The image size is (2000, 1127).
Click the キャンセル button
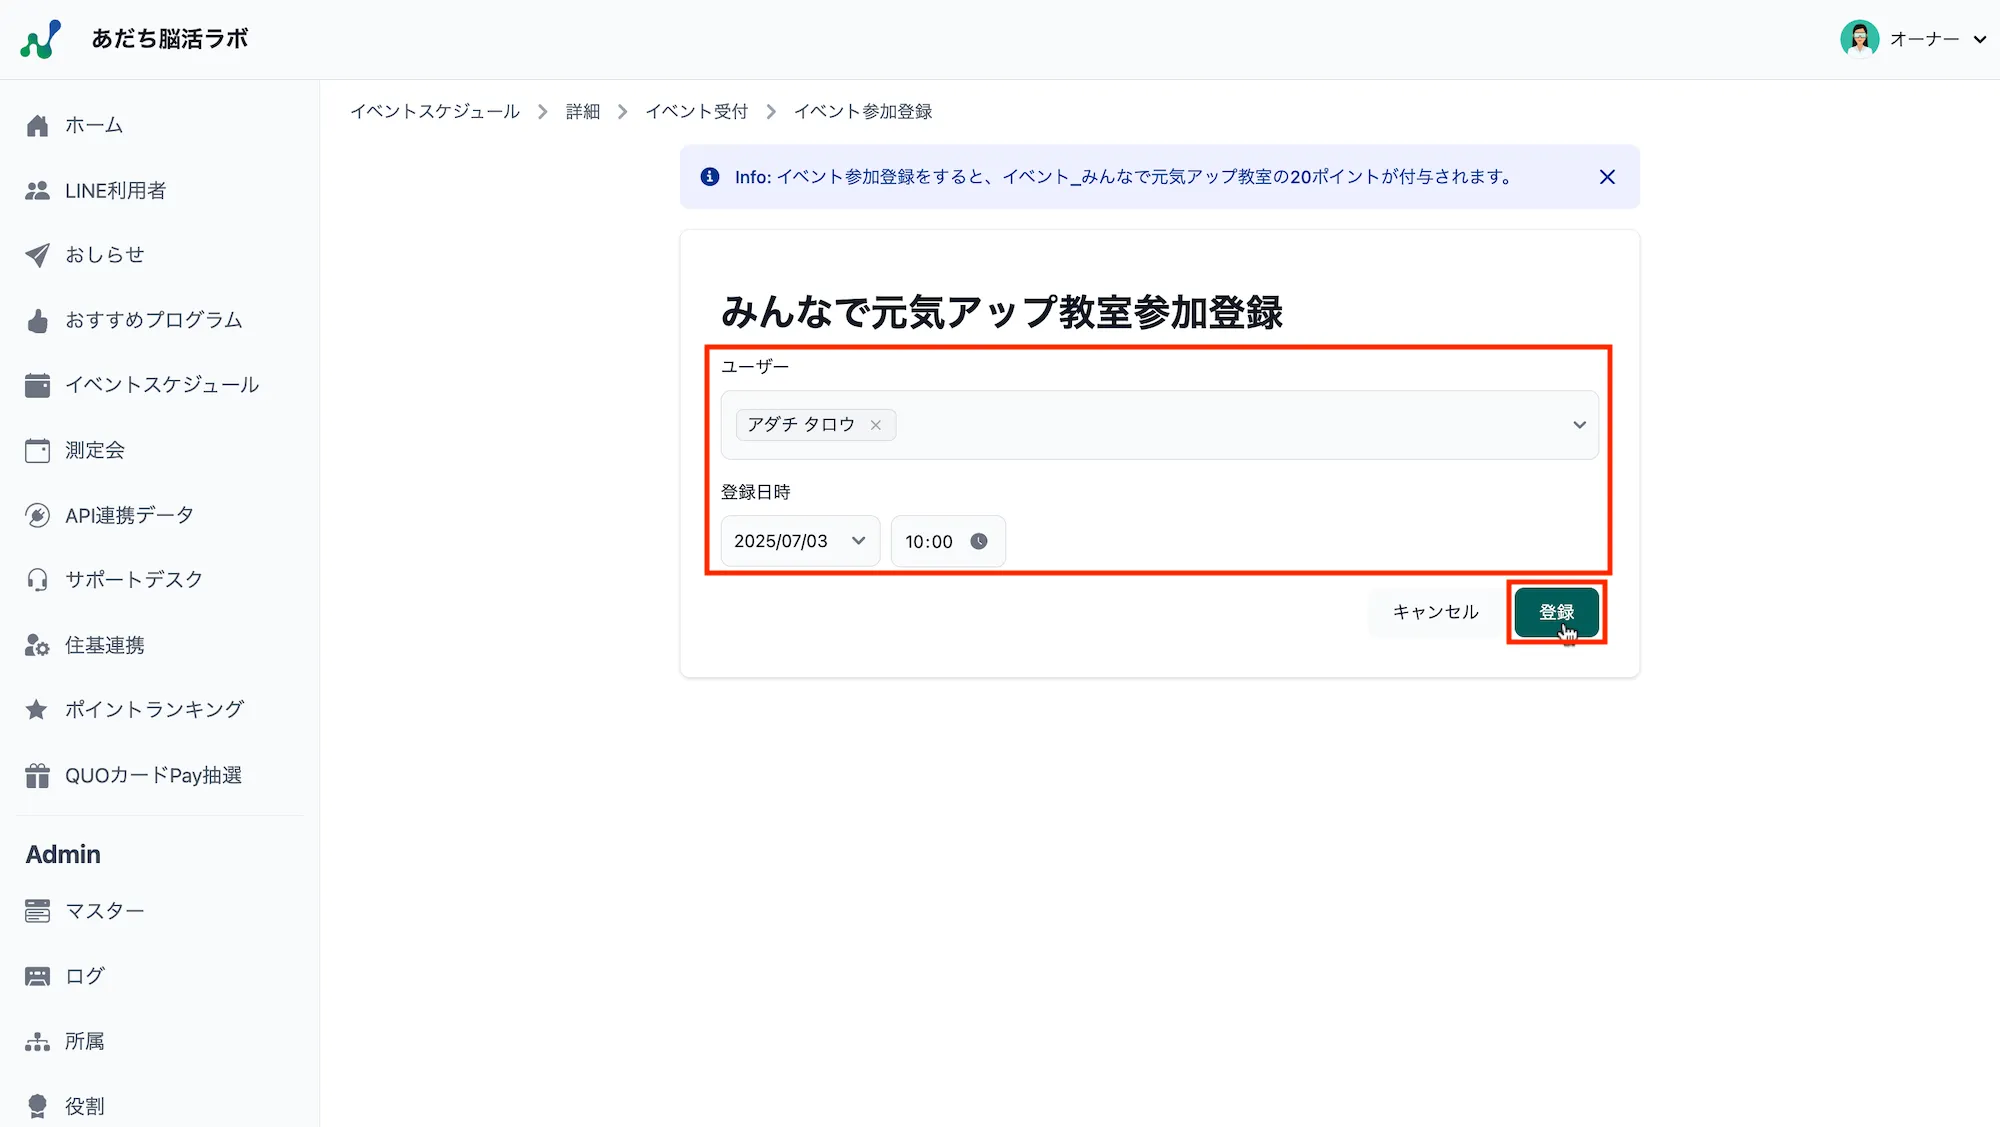(1436, 611)
